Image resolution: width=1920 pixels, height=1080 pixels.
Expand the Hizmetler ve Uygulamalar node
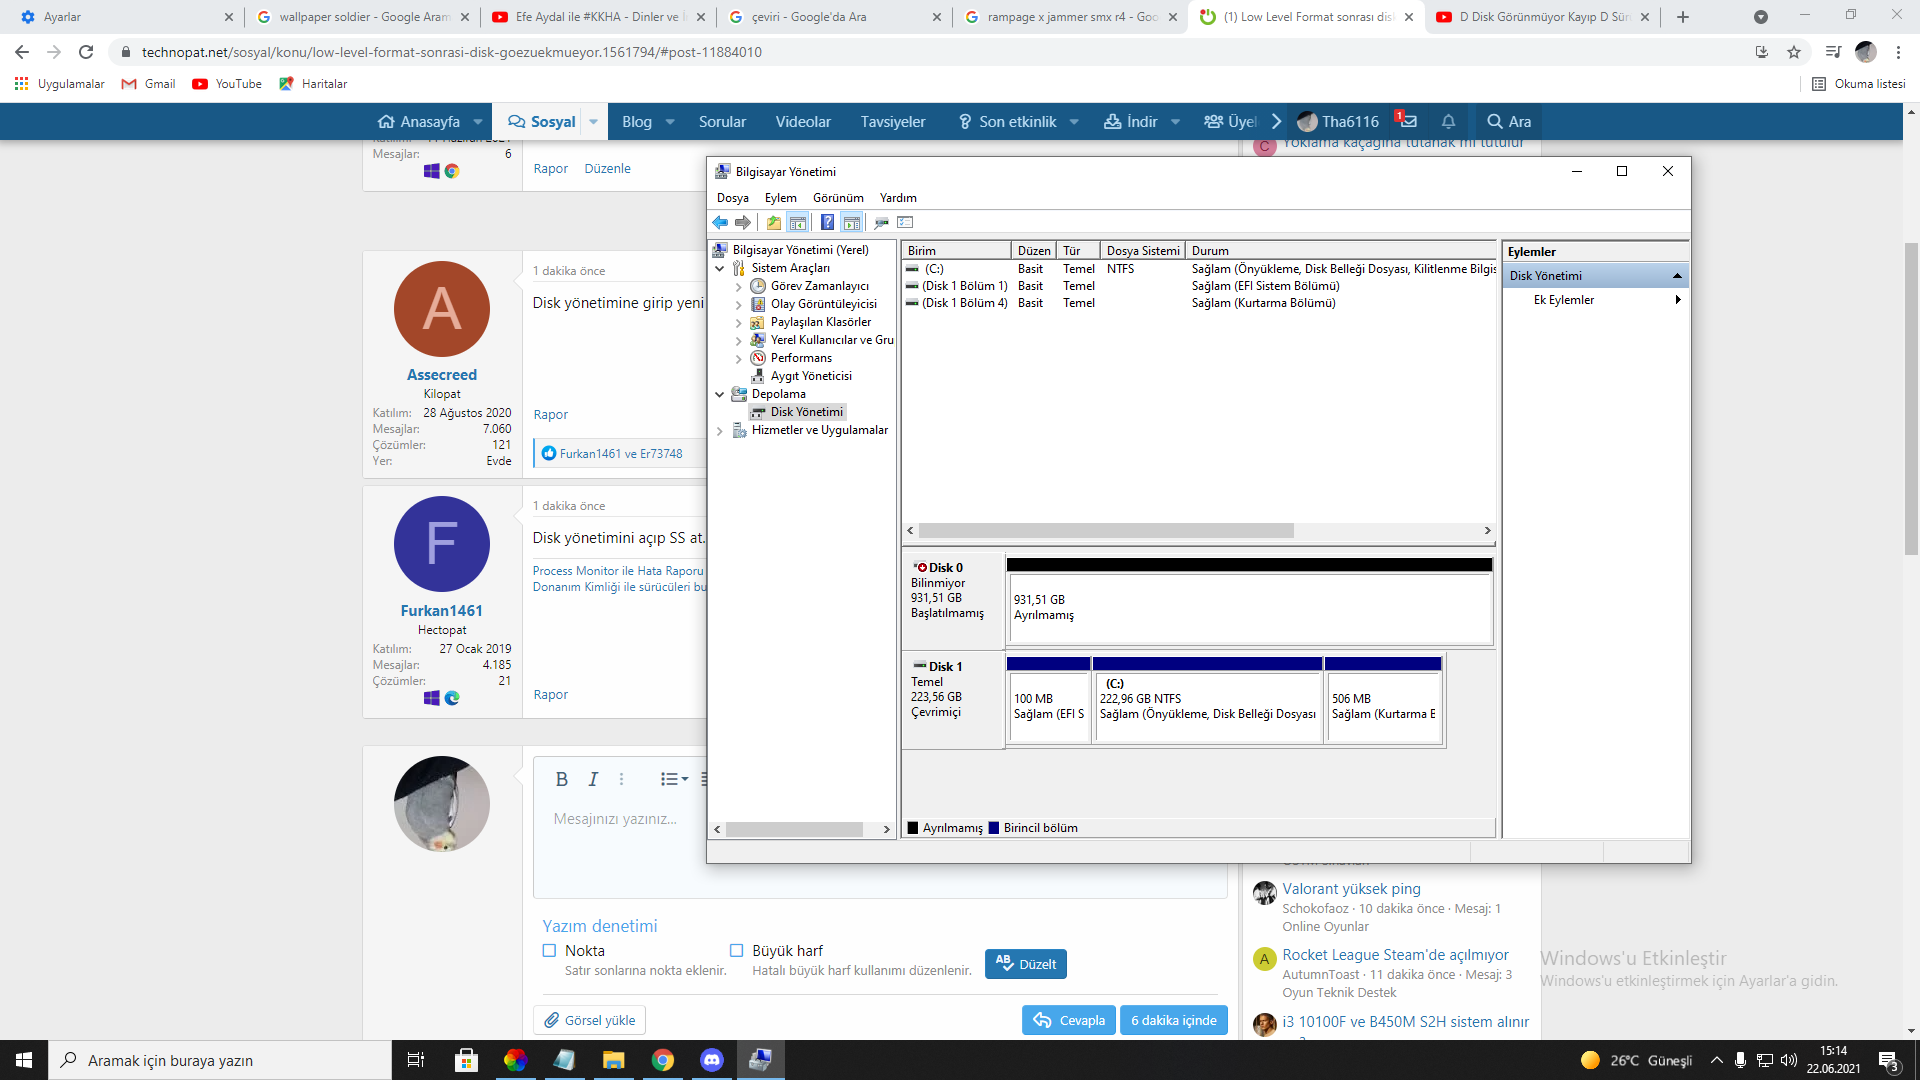click(x=719, y=430)
